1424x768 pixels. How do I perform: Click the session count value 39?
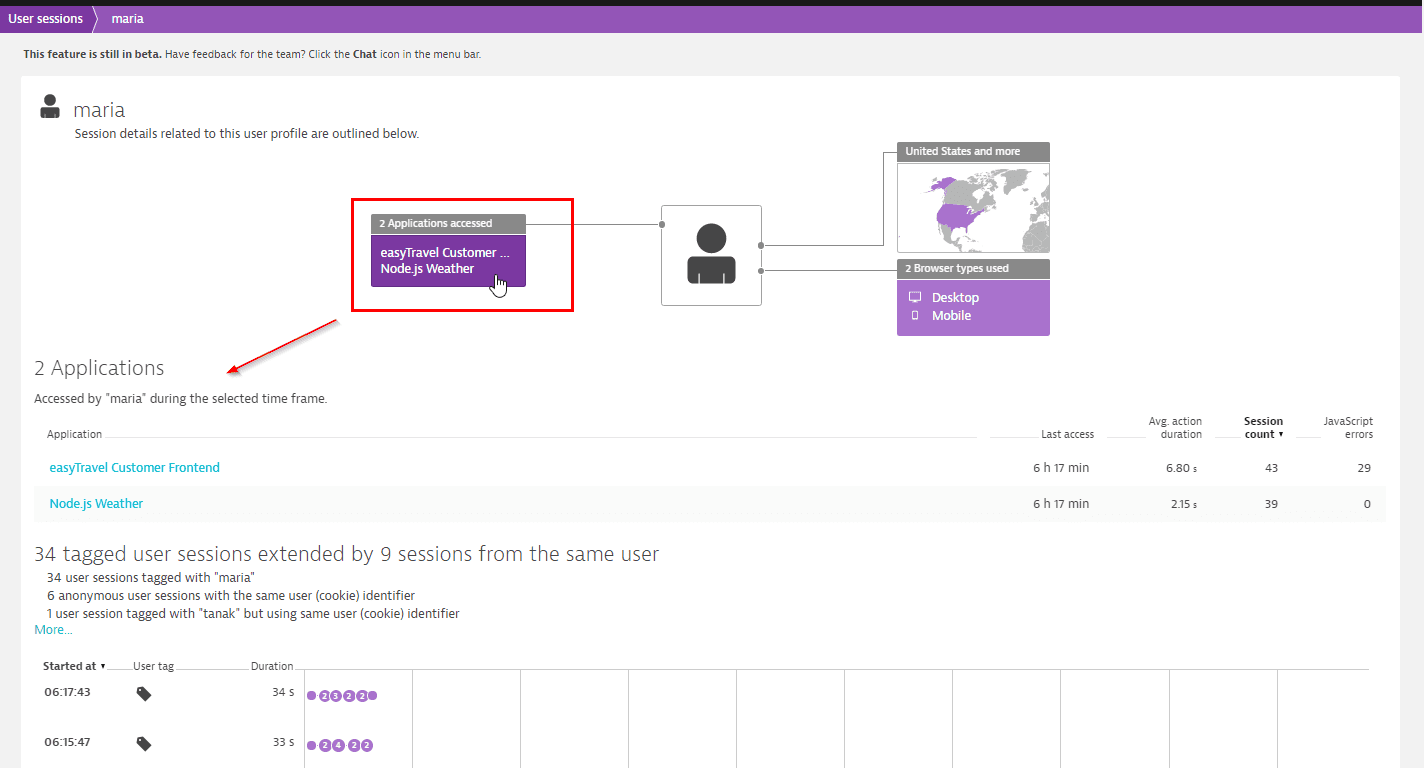(x=1271, y=504)
